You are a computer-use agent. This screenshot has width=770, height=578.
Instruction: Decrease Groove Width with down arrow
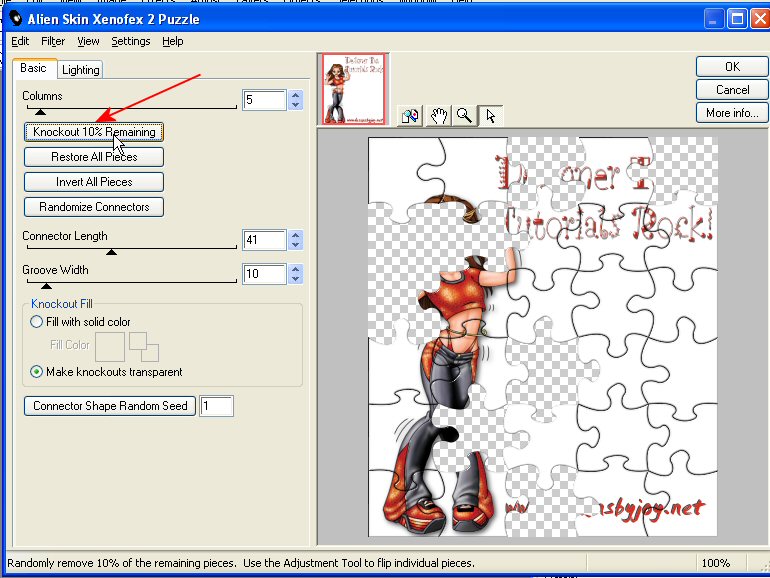pos(296,279)
